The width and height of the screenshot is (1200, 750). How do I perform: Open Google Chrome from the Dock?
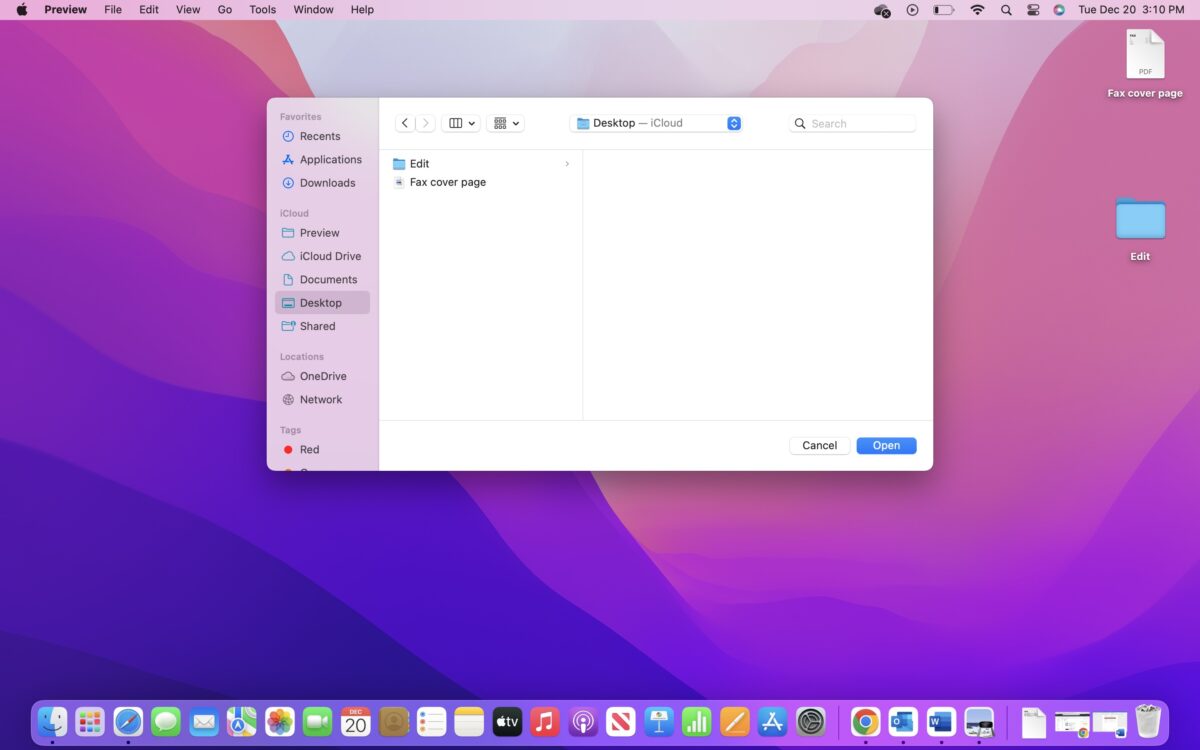[865, 721]
